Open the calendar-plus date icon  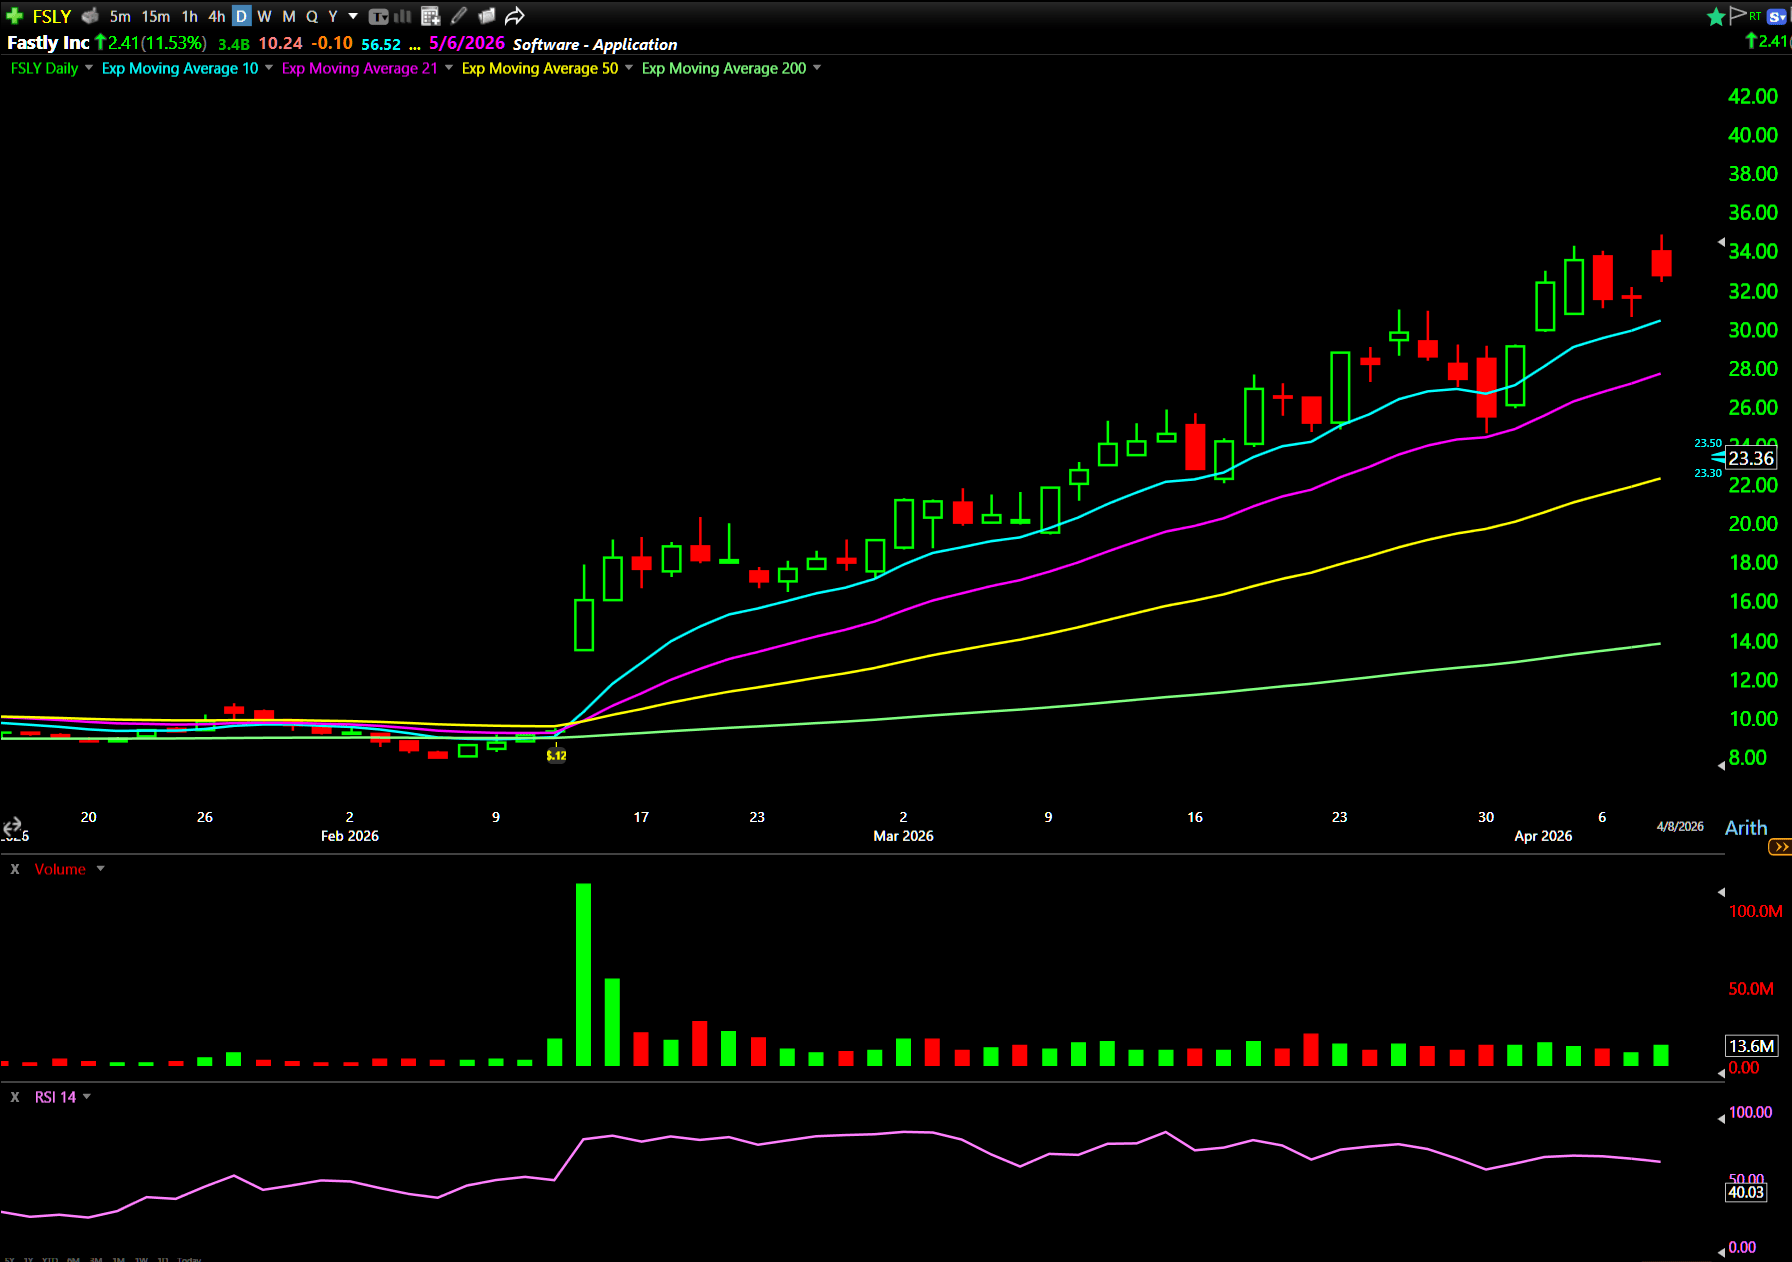click(x=431, y=16)
